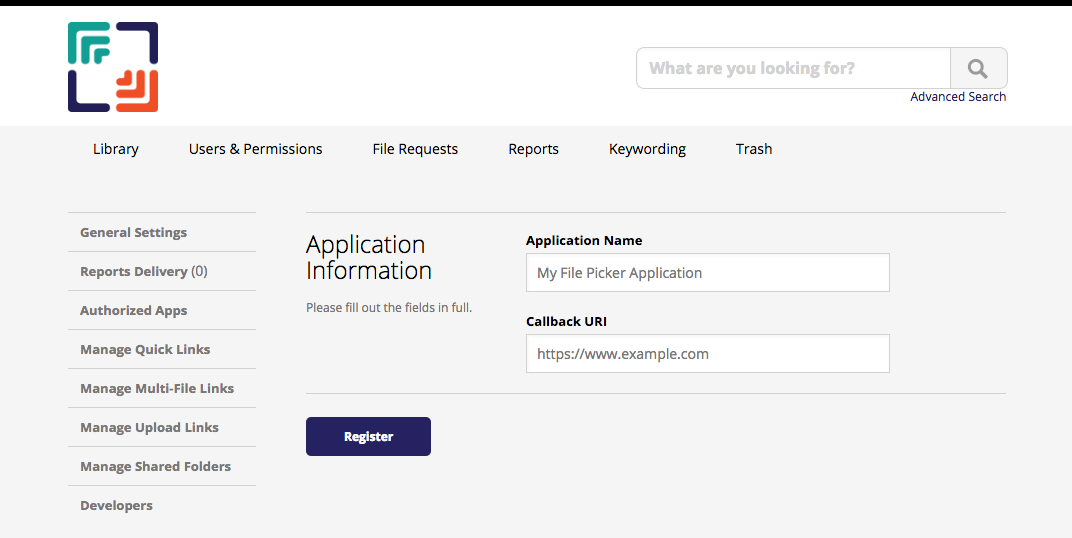
Task: Click the Application Name input field
Action: [x=708, y=273]
